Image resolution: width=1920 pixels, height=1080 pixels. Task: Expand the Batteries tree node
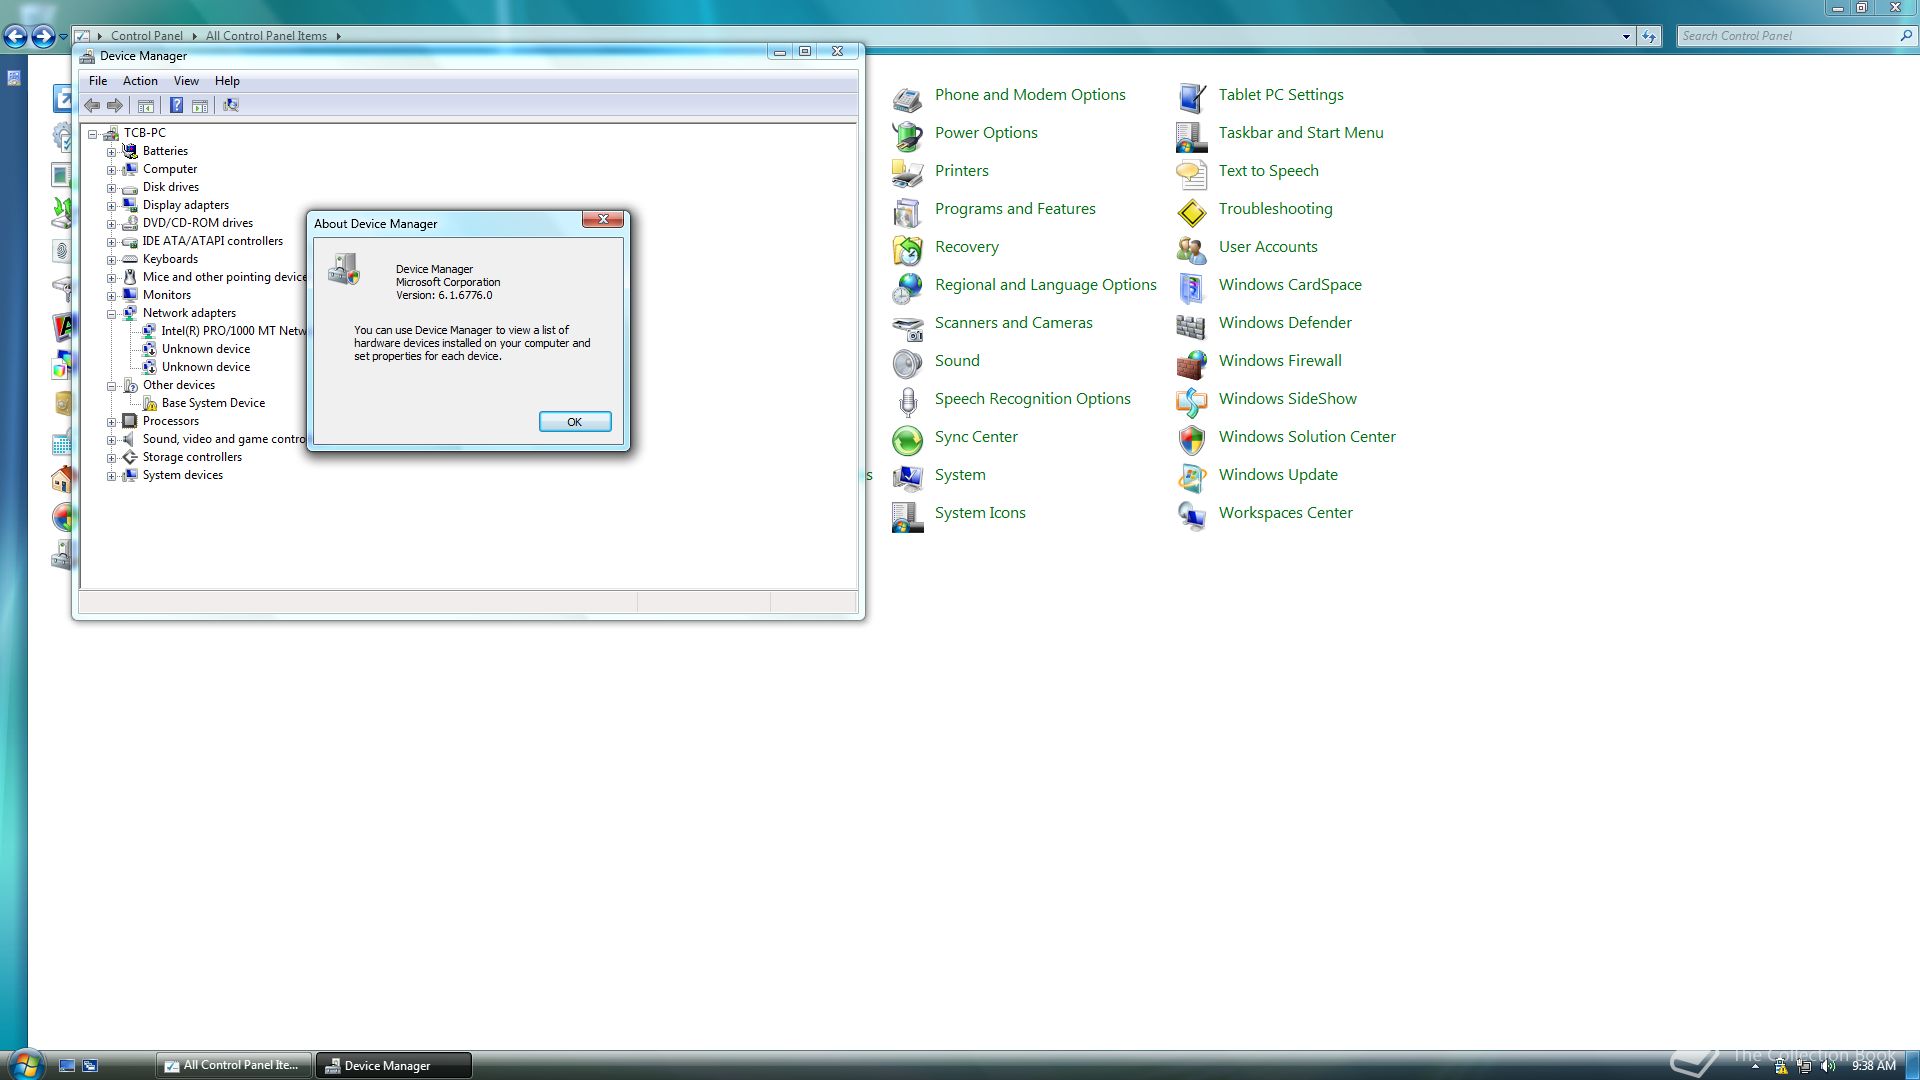point(112,152)
